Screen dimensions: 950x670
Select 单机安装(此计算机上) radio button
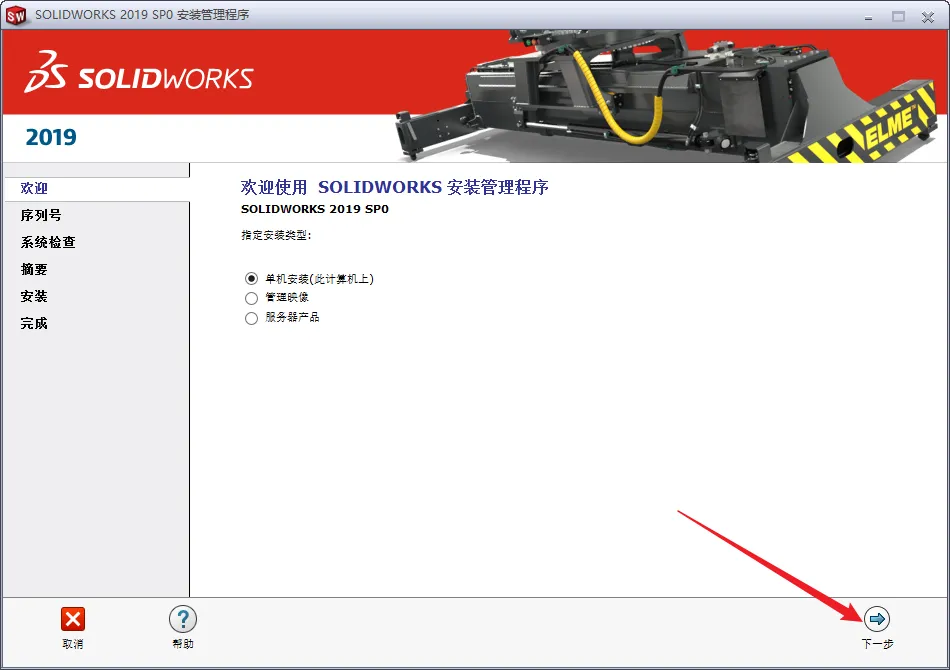[x=251, y=279]
